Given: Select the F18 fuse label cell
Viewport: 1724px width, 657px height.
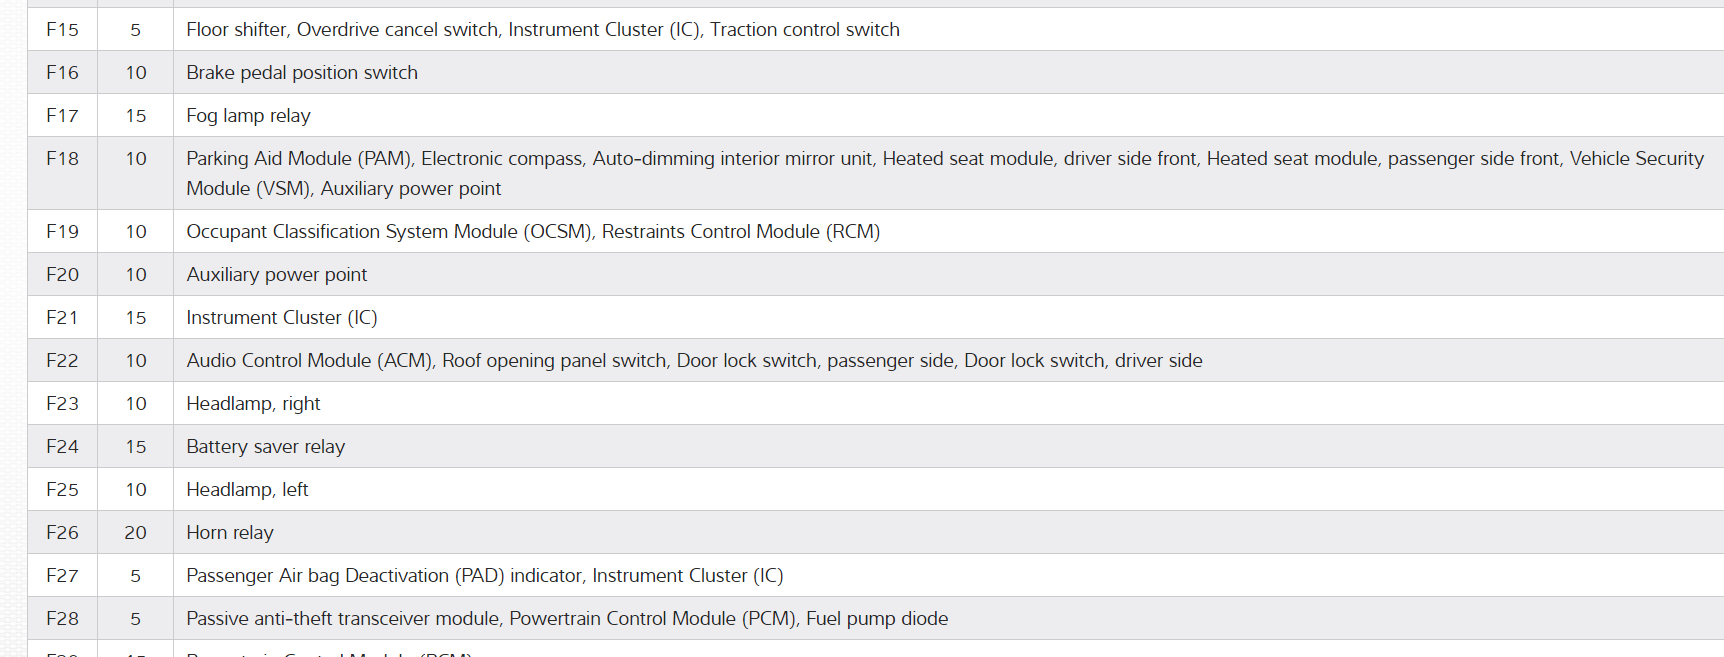Looking at the screenshot, I should [x=62, y=159].
